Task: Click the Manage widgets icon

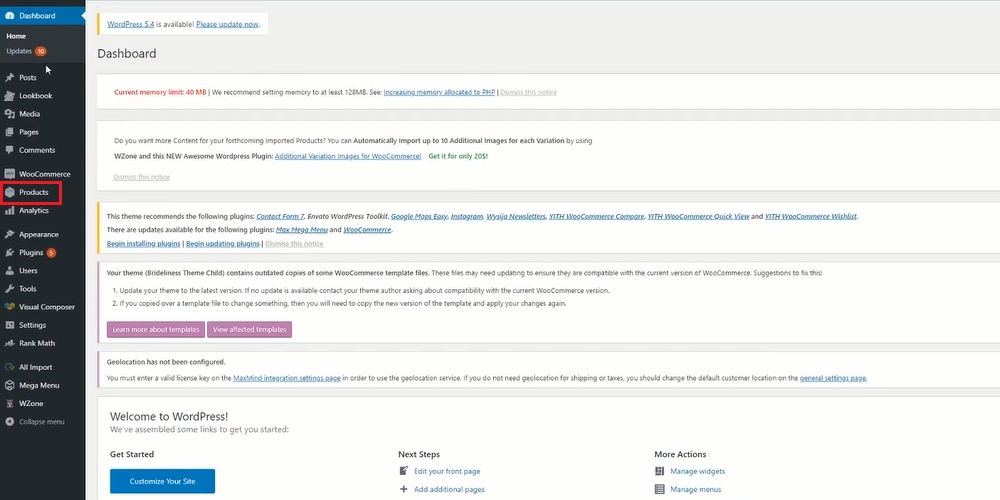Action: [659, 471]
